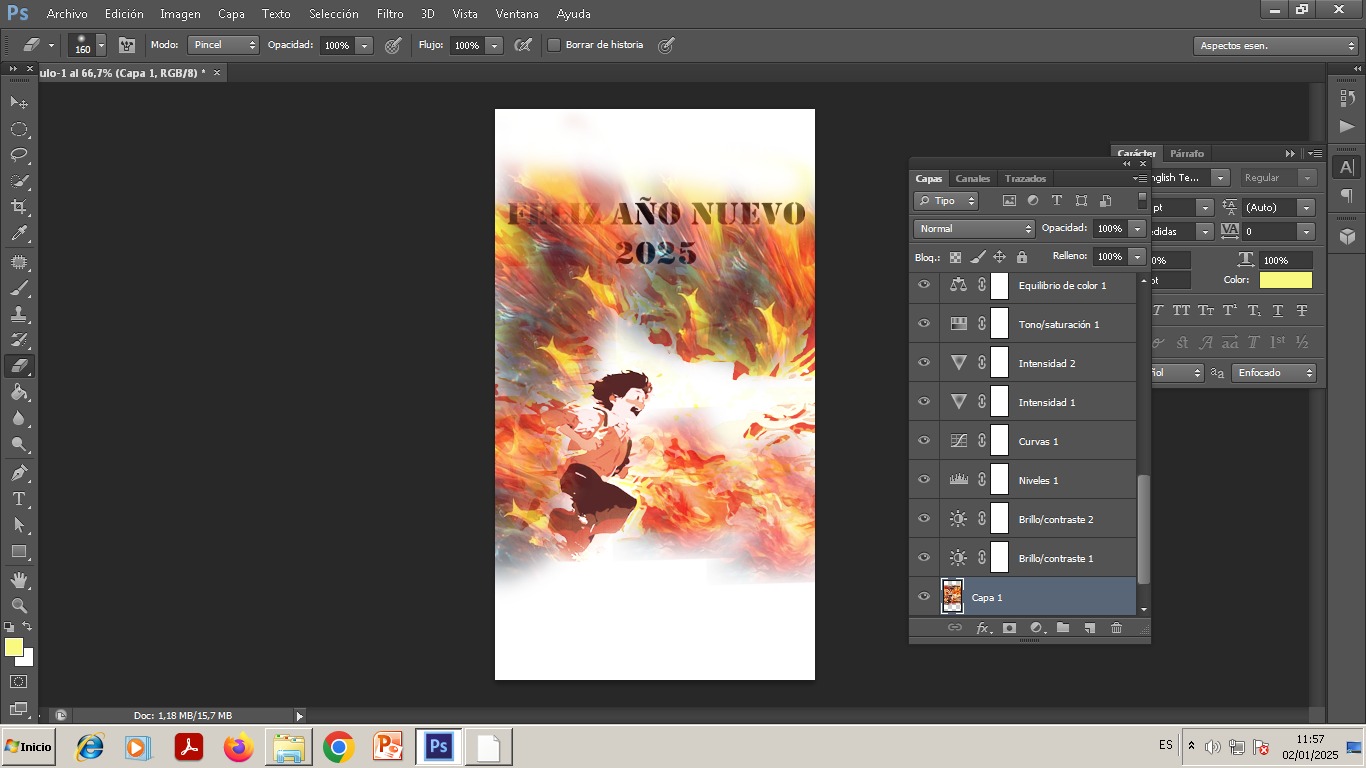Click the Character panel text Color swatch
The image size is (1366, 768).
1285,280
